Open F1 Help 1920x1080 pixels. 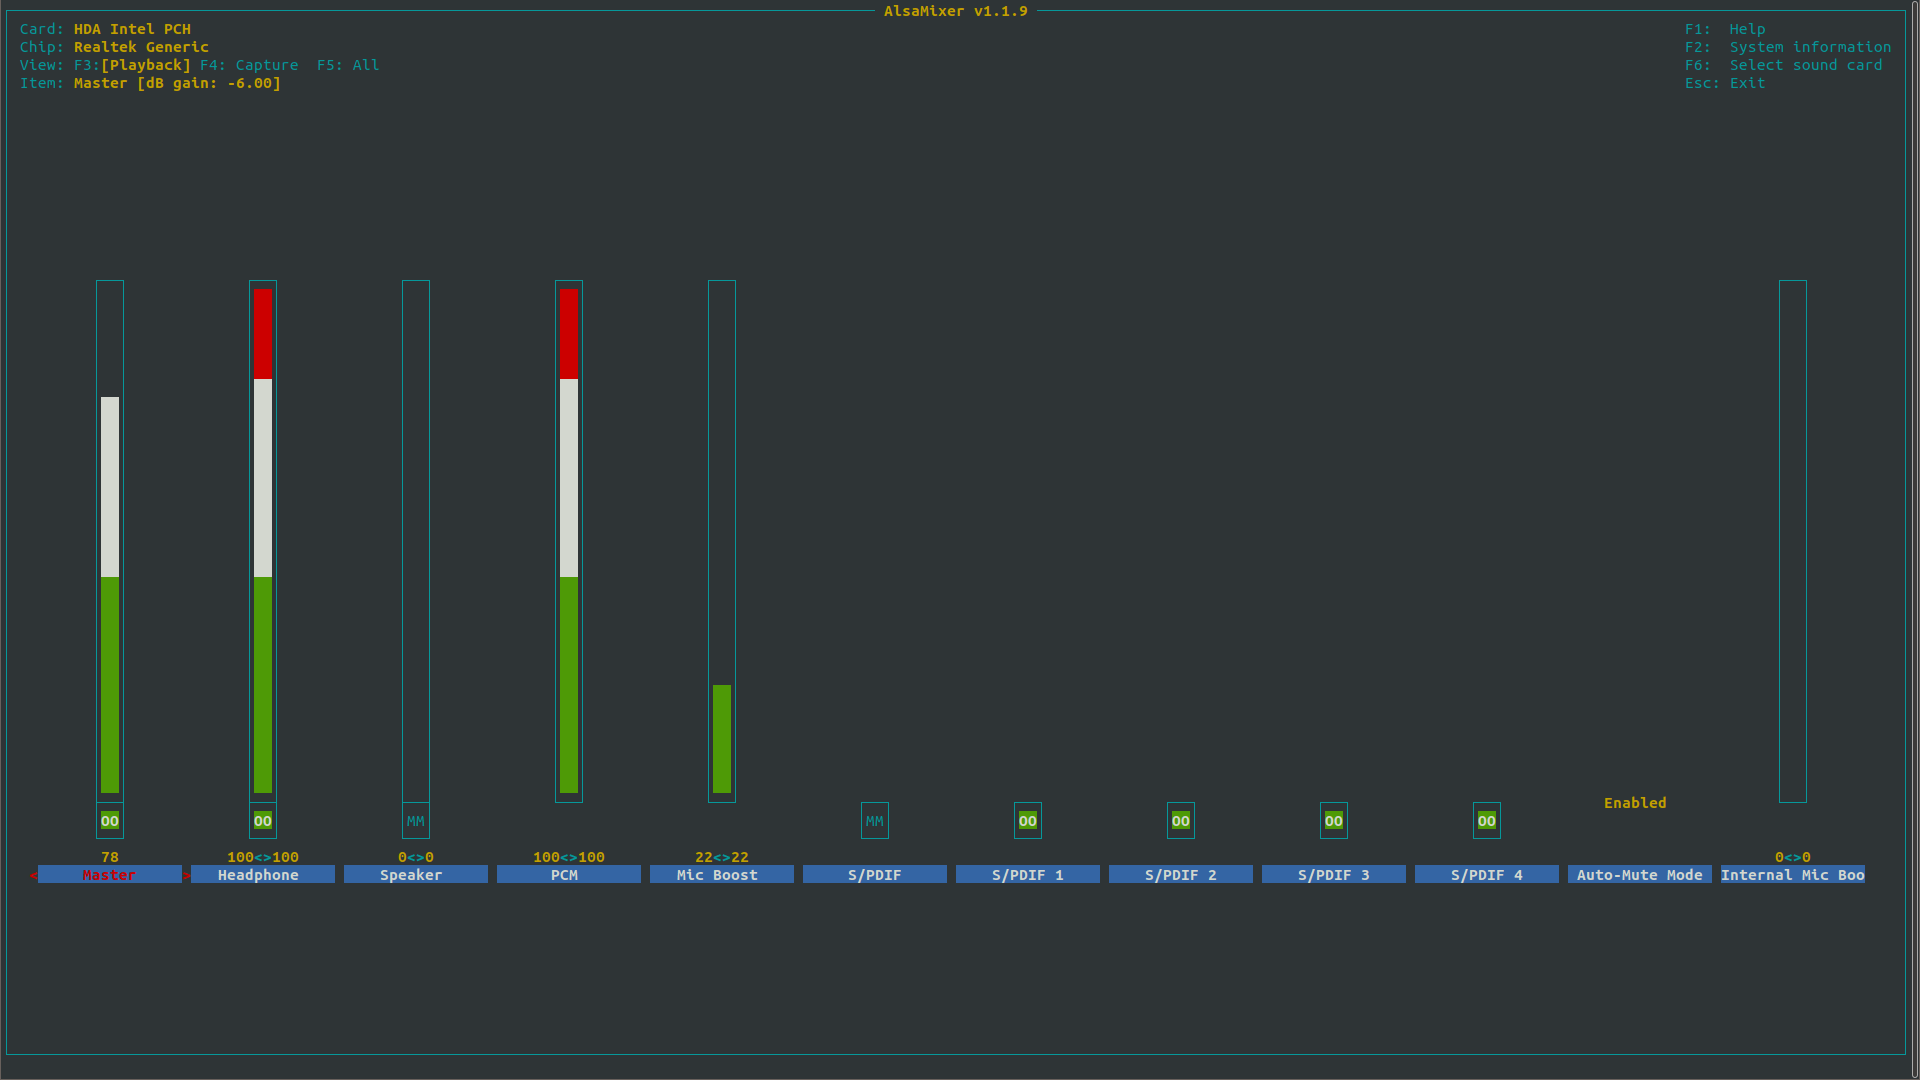click(1725, 29)
